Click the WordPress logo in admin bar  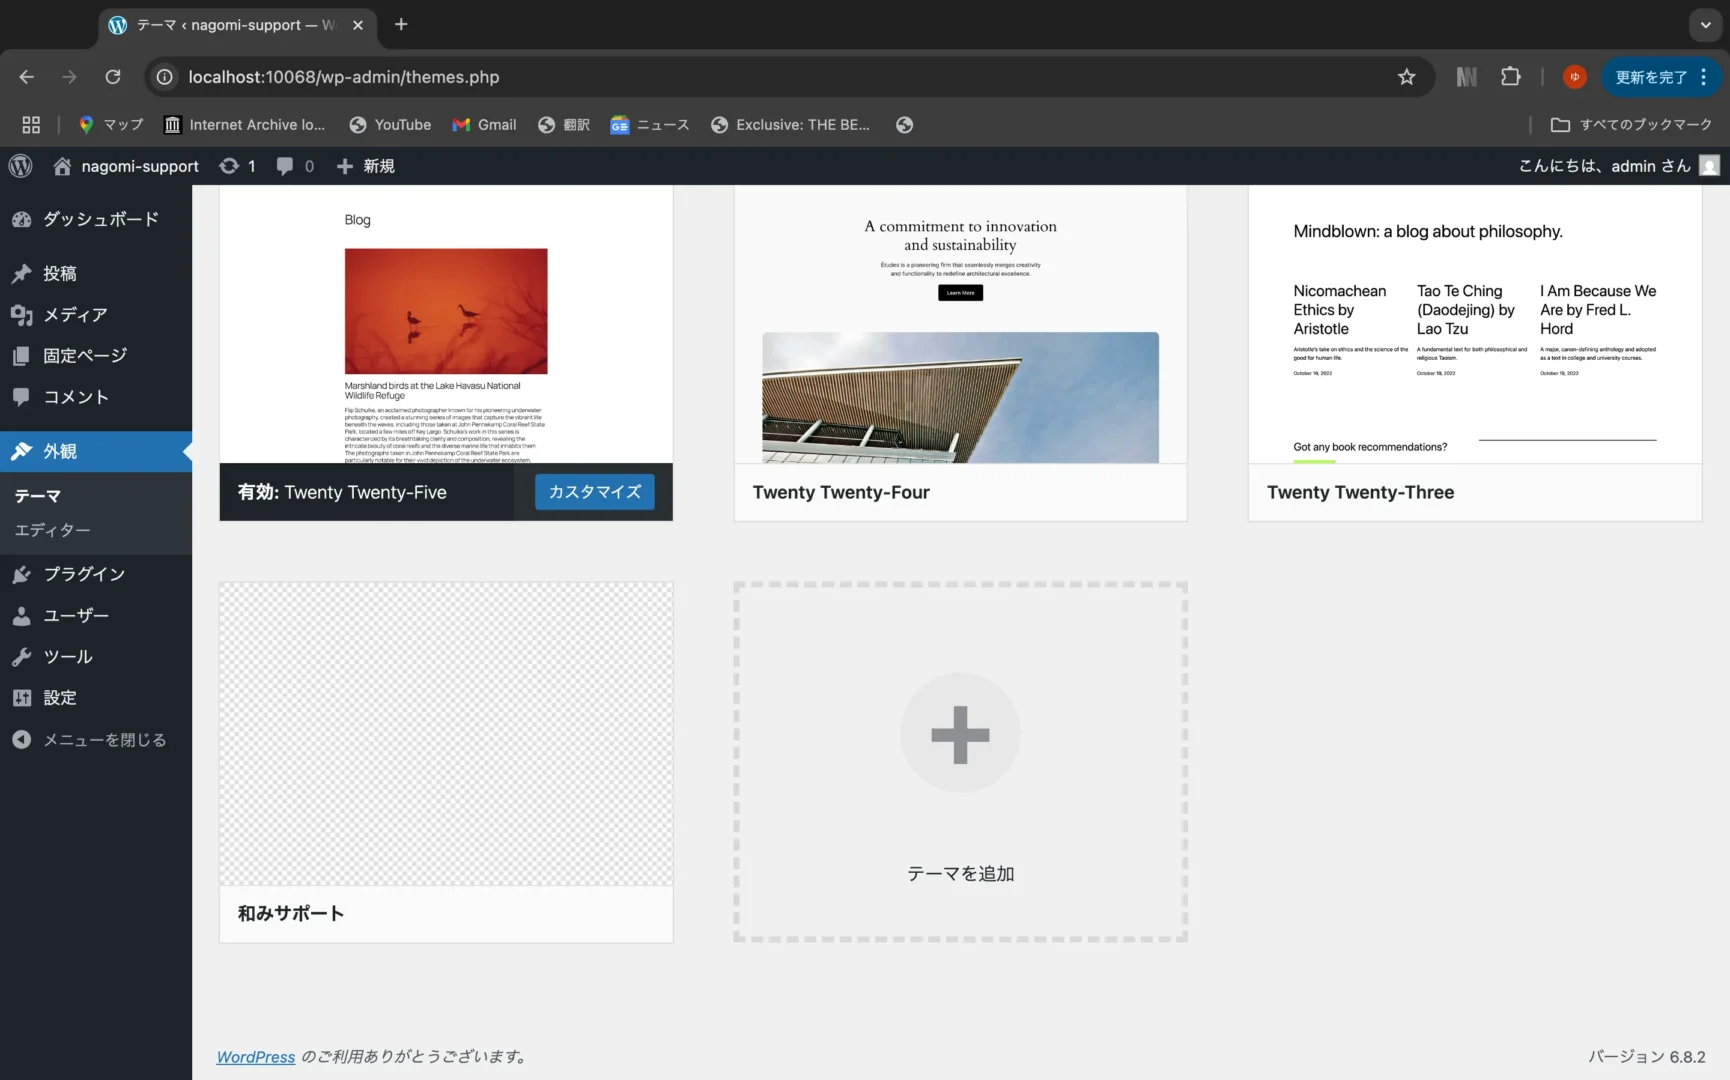click(21, 166)
